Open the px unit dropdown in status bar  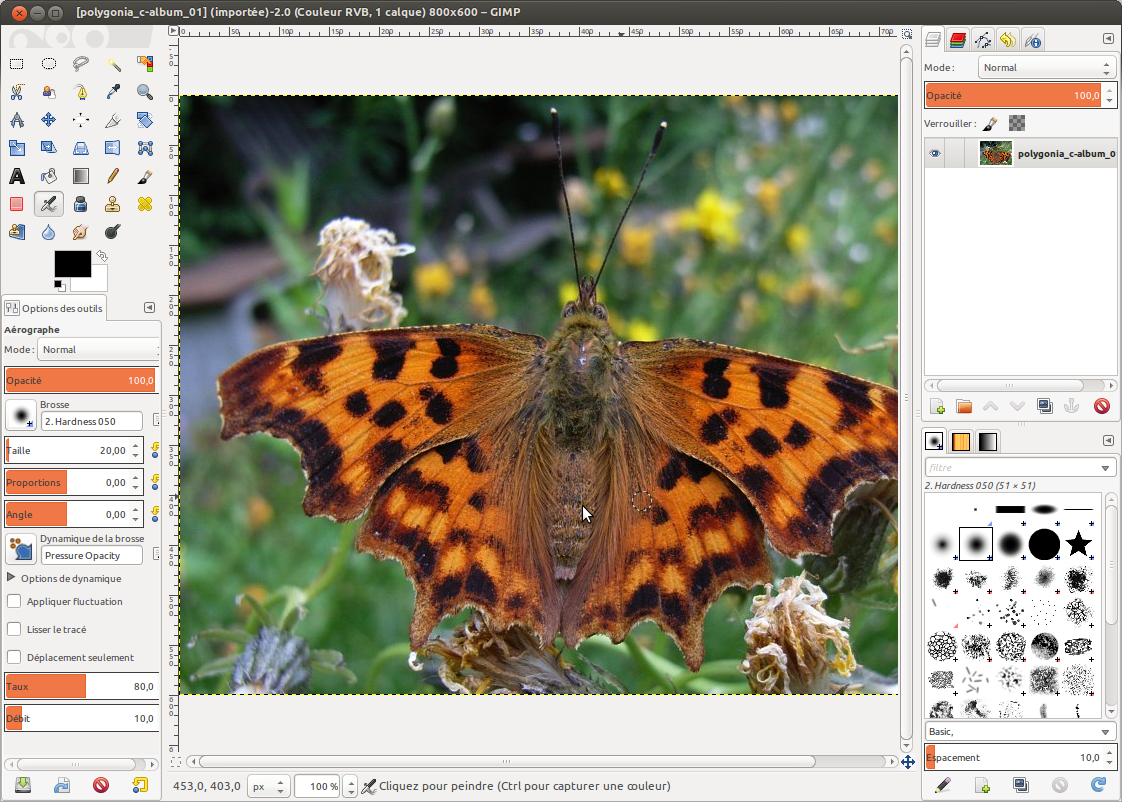[269, 787]
